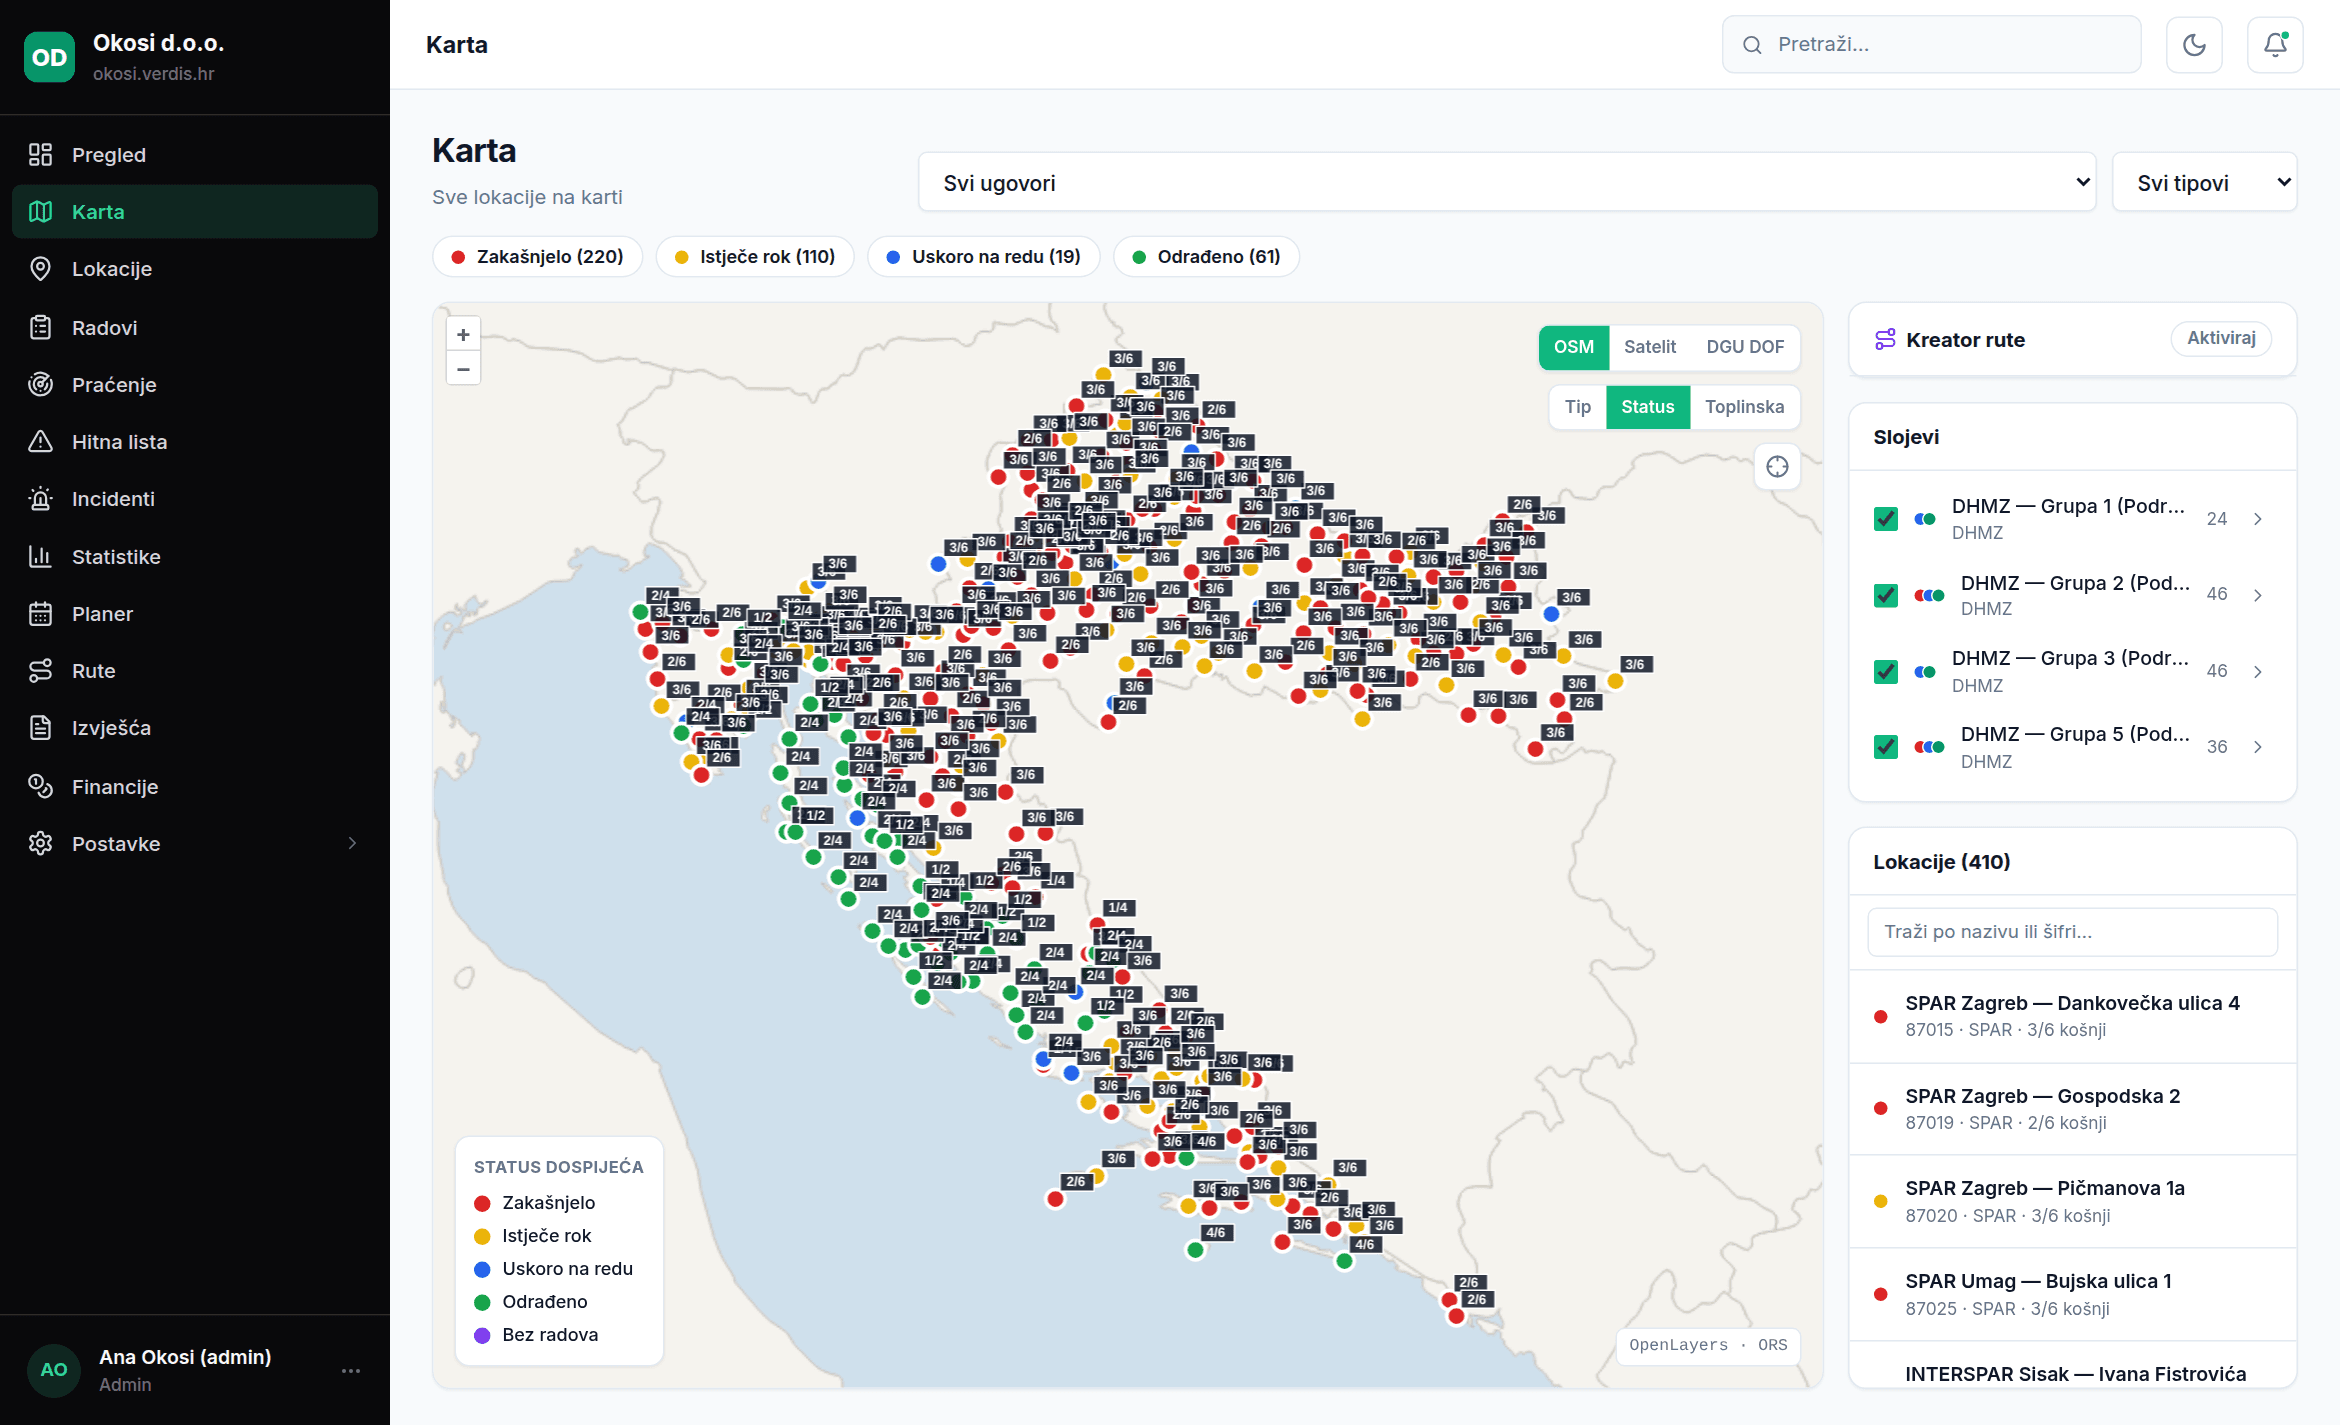Open SPAR Umag Bujska ulica 1 location
2340x1425 pixels.
tap(2072, 1294)
